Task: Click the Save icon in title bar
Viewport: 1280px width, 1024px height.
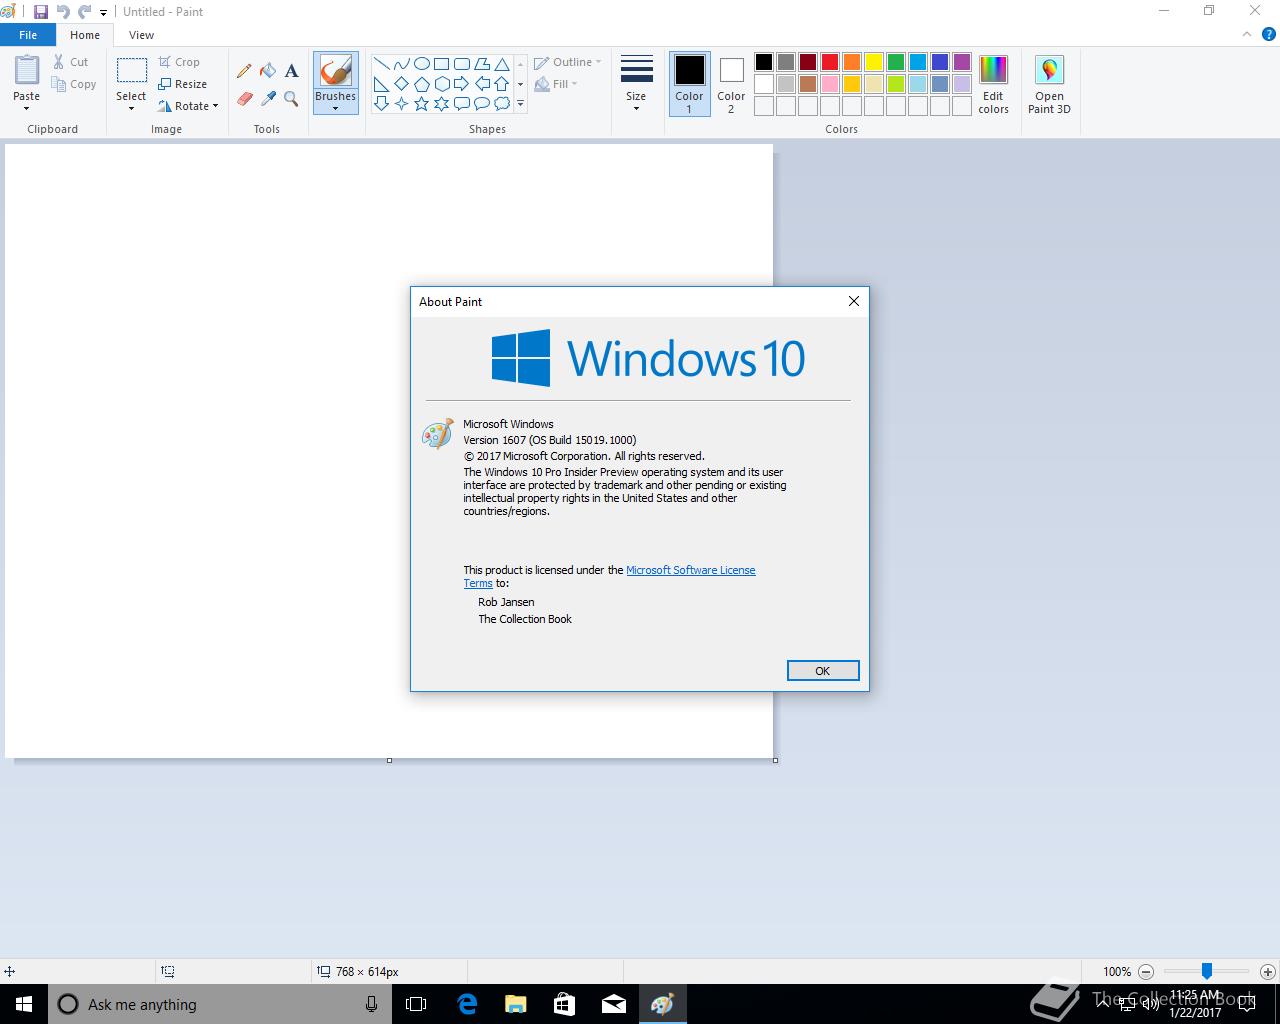Action: click(40, 12)
